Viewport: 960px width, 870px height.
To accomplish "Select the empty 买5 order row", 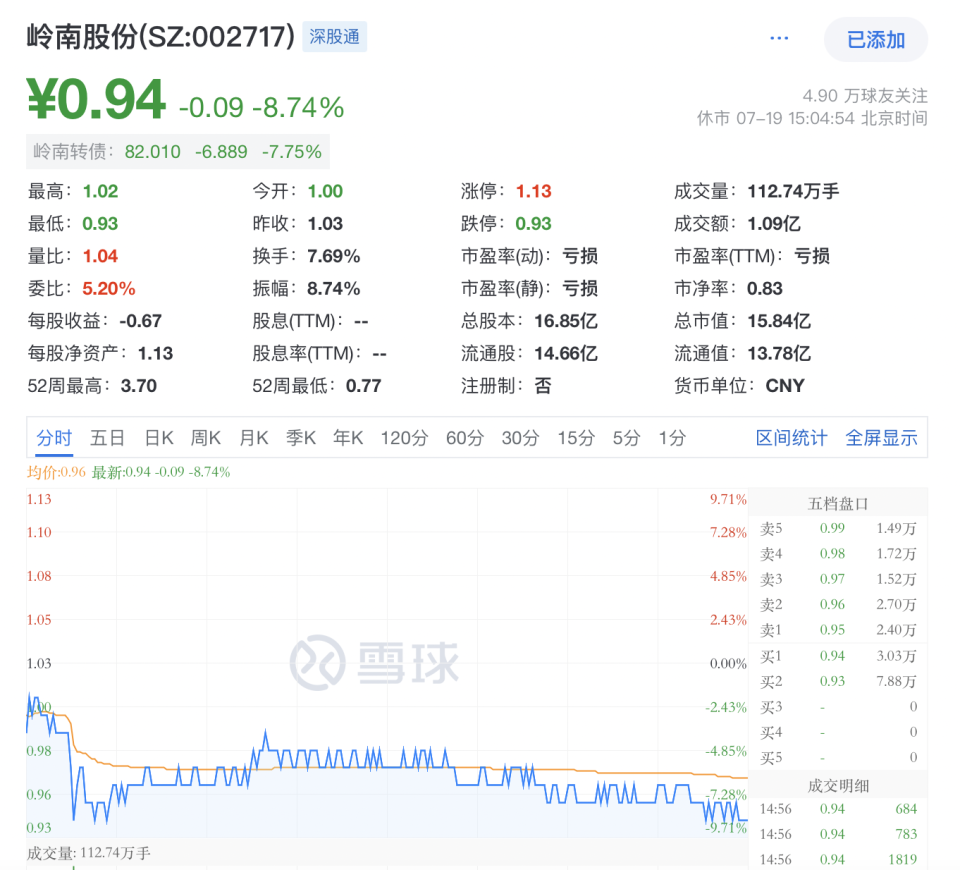I will point(838,758).
